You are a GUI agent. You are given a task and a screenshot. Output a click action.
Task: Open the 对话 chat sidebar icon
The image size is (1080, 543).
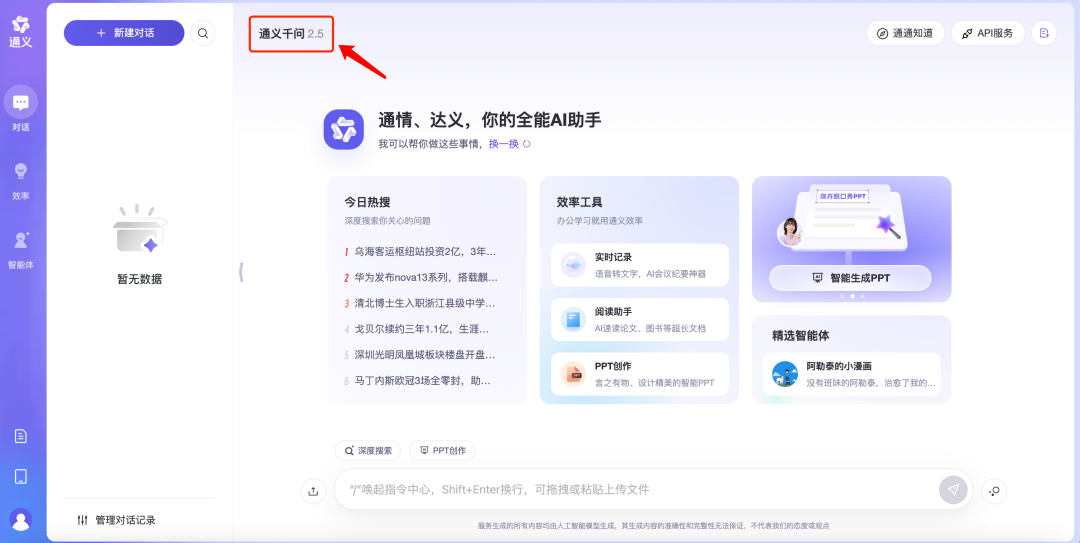click(x=21, y=103)
